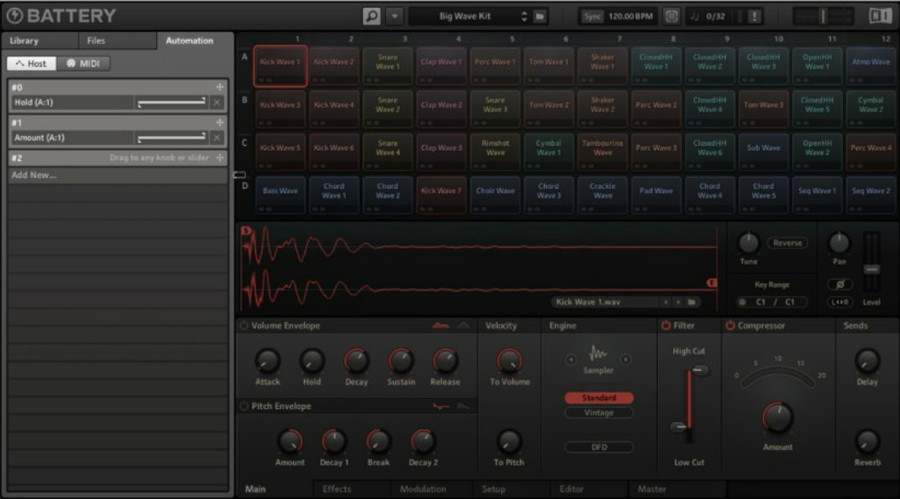The height and width of the screenshot is (499, 900).
Task: Click the magnifier search icon in header
Action: click(372, 16)
